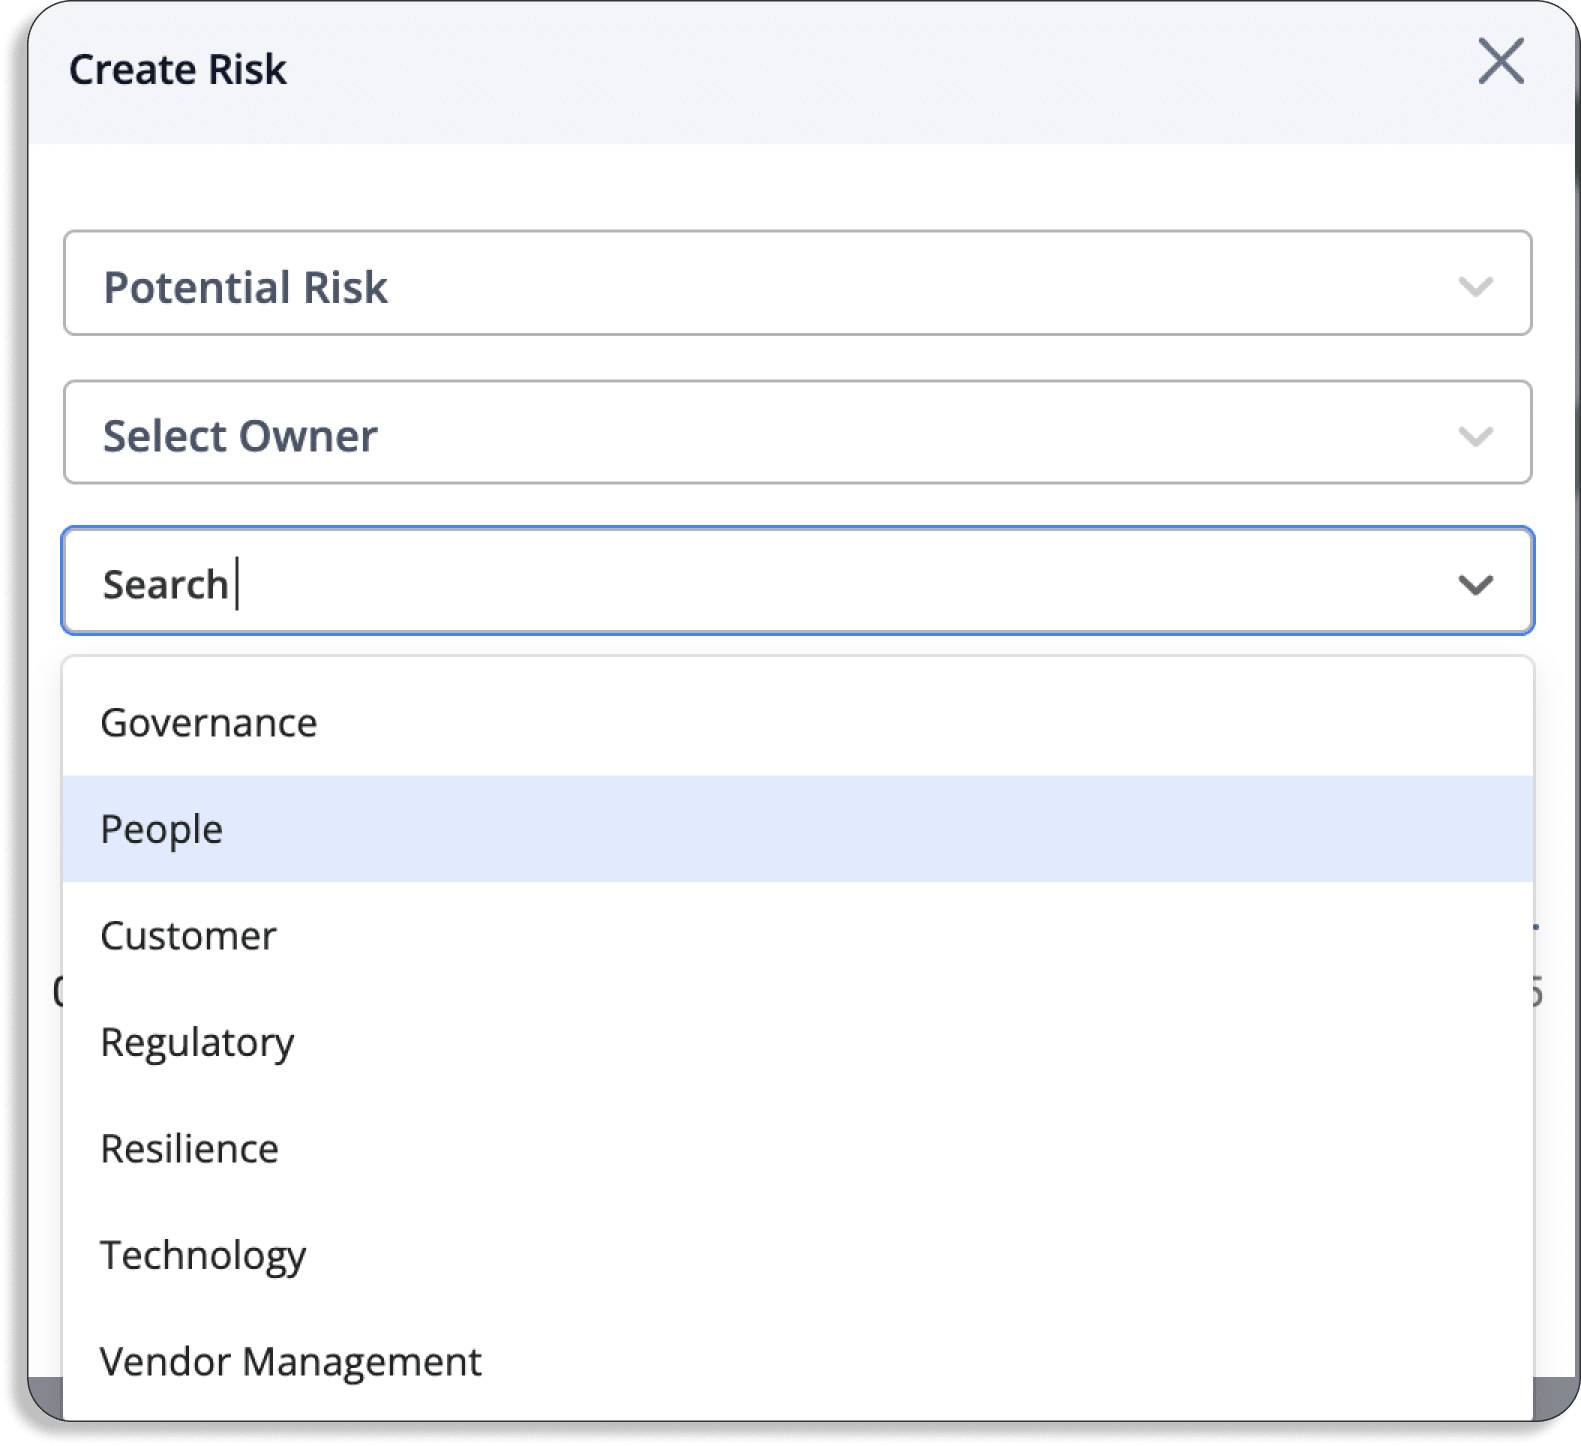Screen dimensions: 1581x1446
Task: Choose the highlighted People option
Action: pos(797,829)
